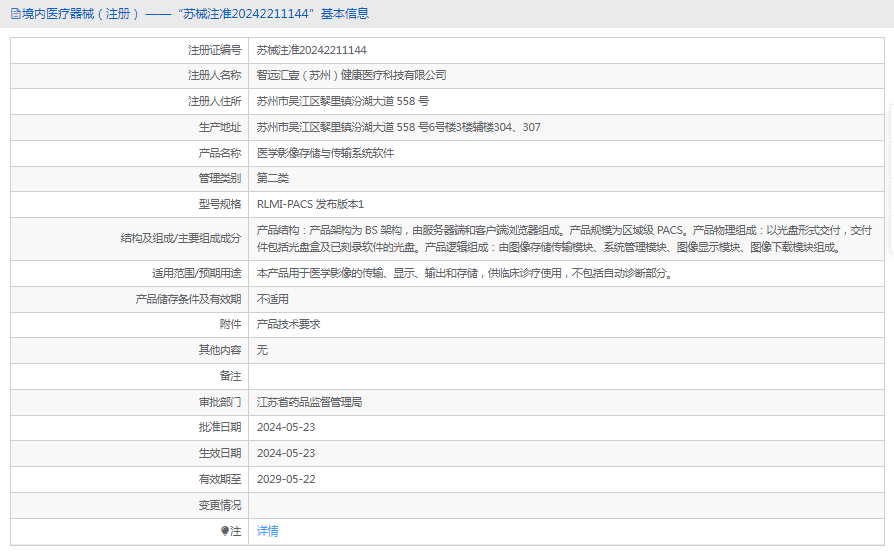Click the 生产地址 row label
This screenshot has width=894, height=554.
click(220, 127)
